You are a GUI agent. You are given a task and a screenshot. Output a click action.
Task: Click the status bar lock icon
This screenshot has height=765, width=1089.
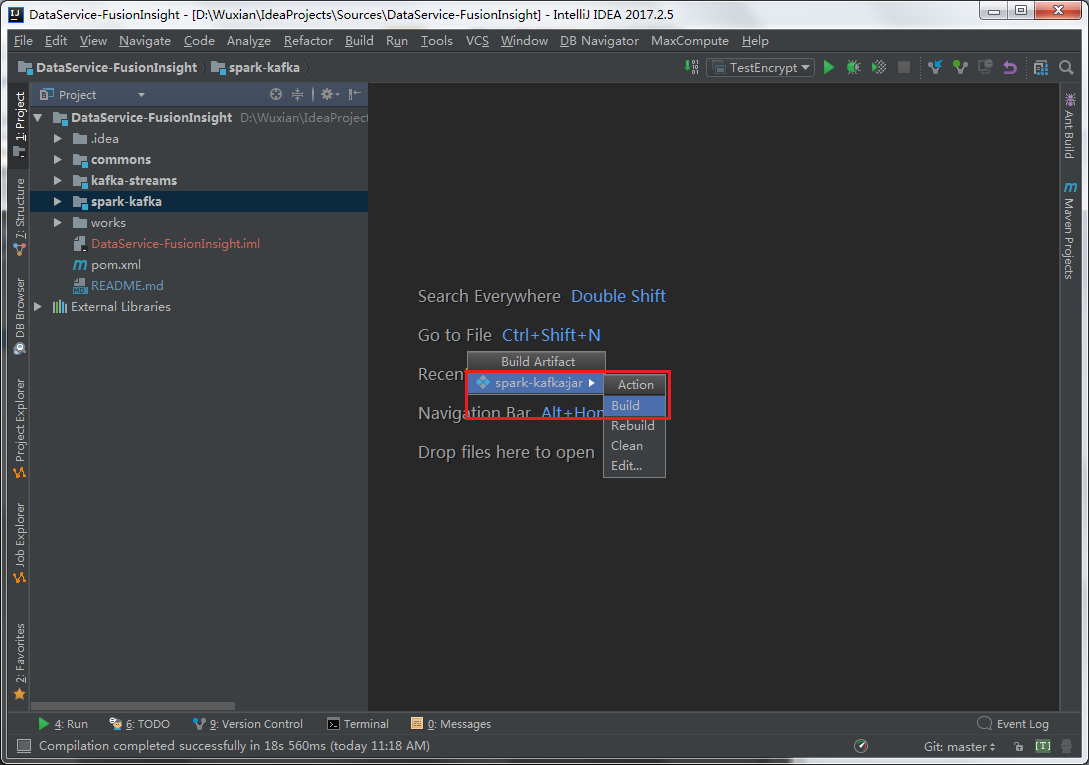click(x=1018, y=746)
